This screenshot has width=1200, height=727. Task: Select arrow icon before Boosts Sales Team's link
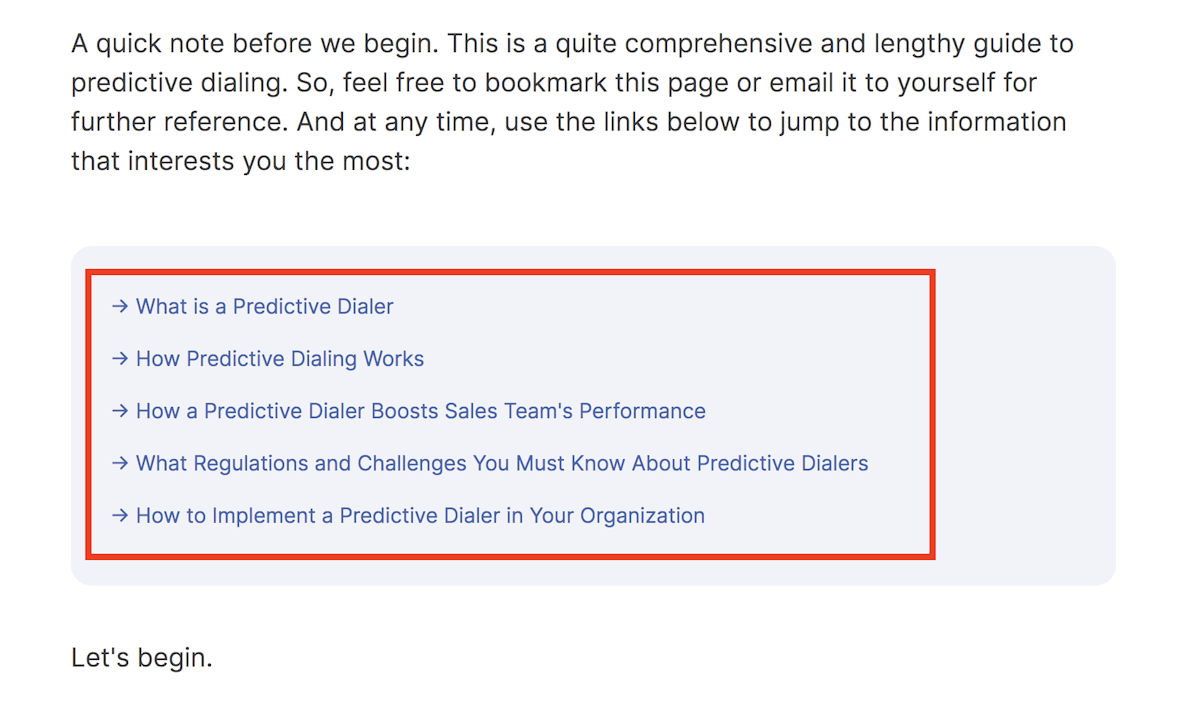(120, 411)
